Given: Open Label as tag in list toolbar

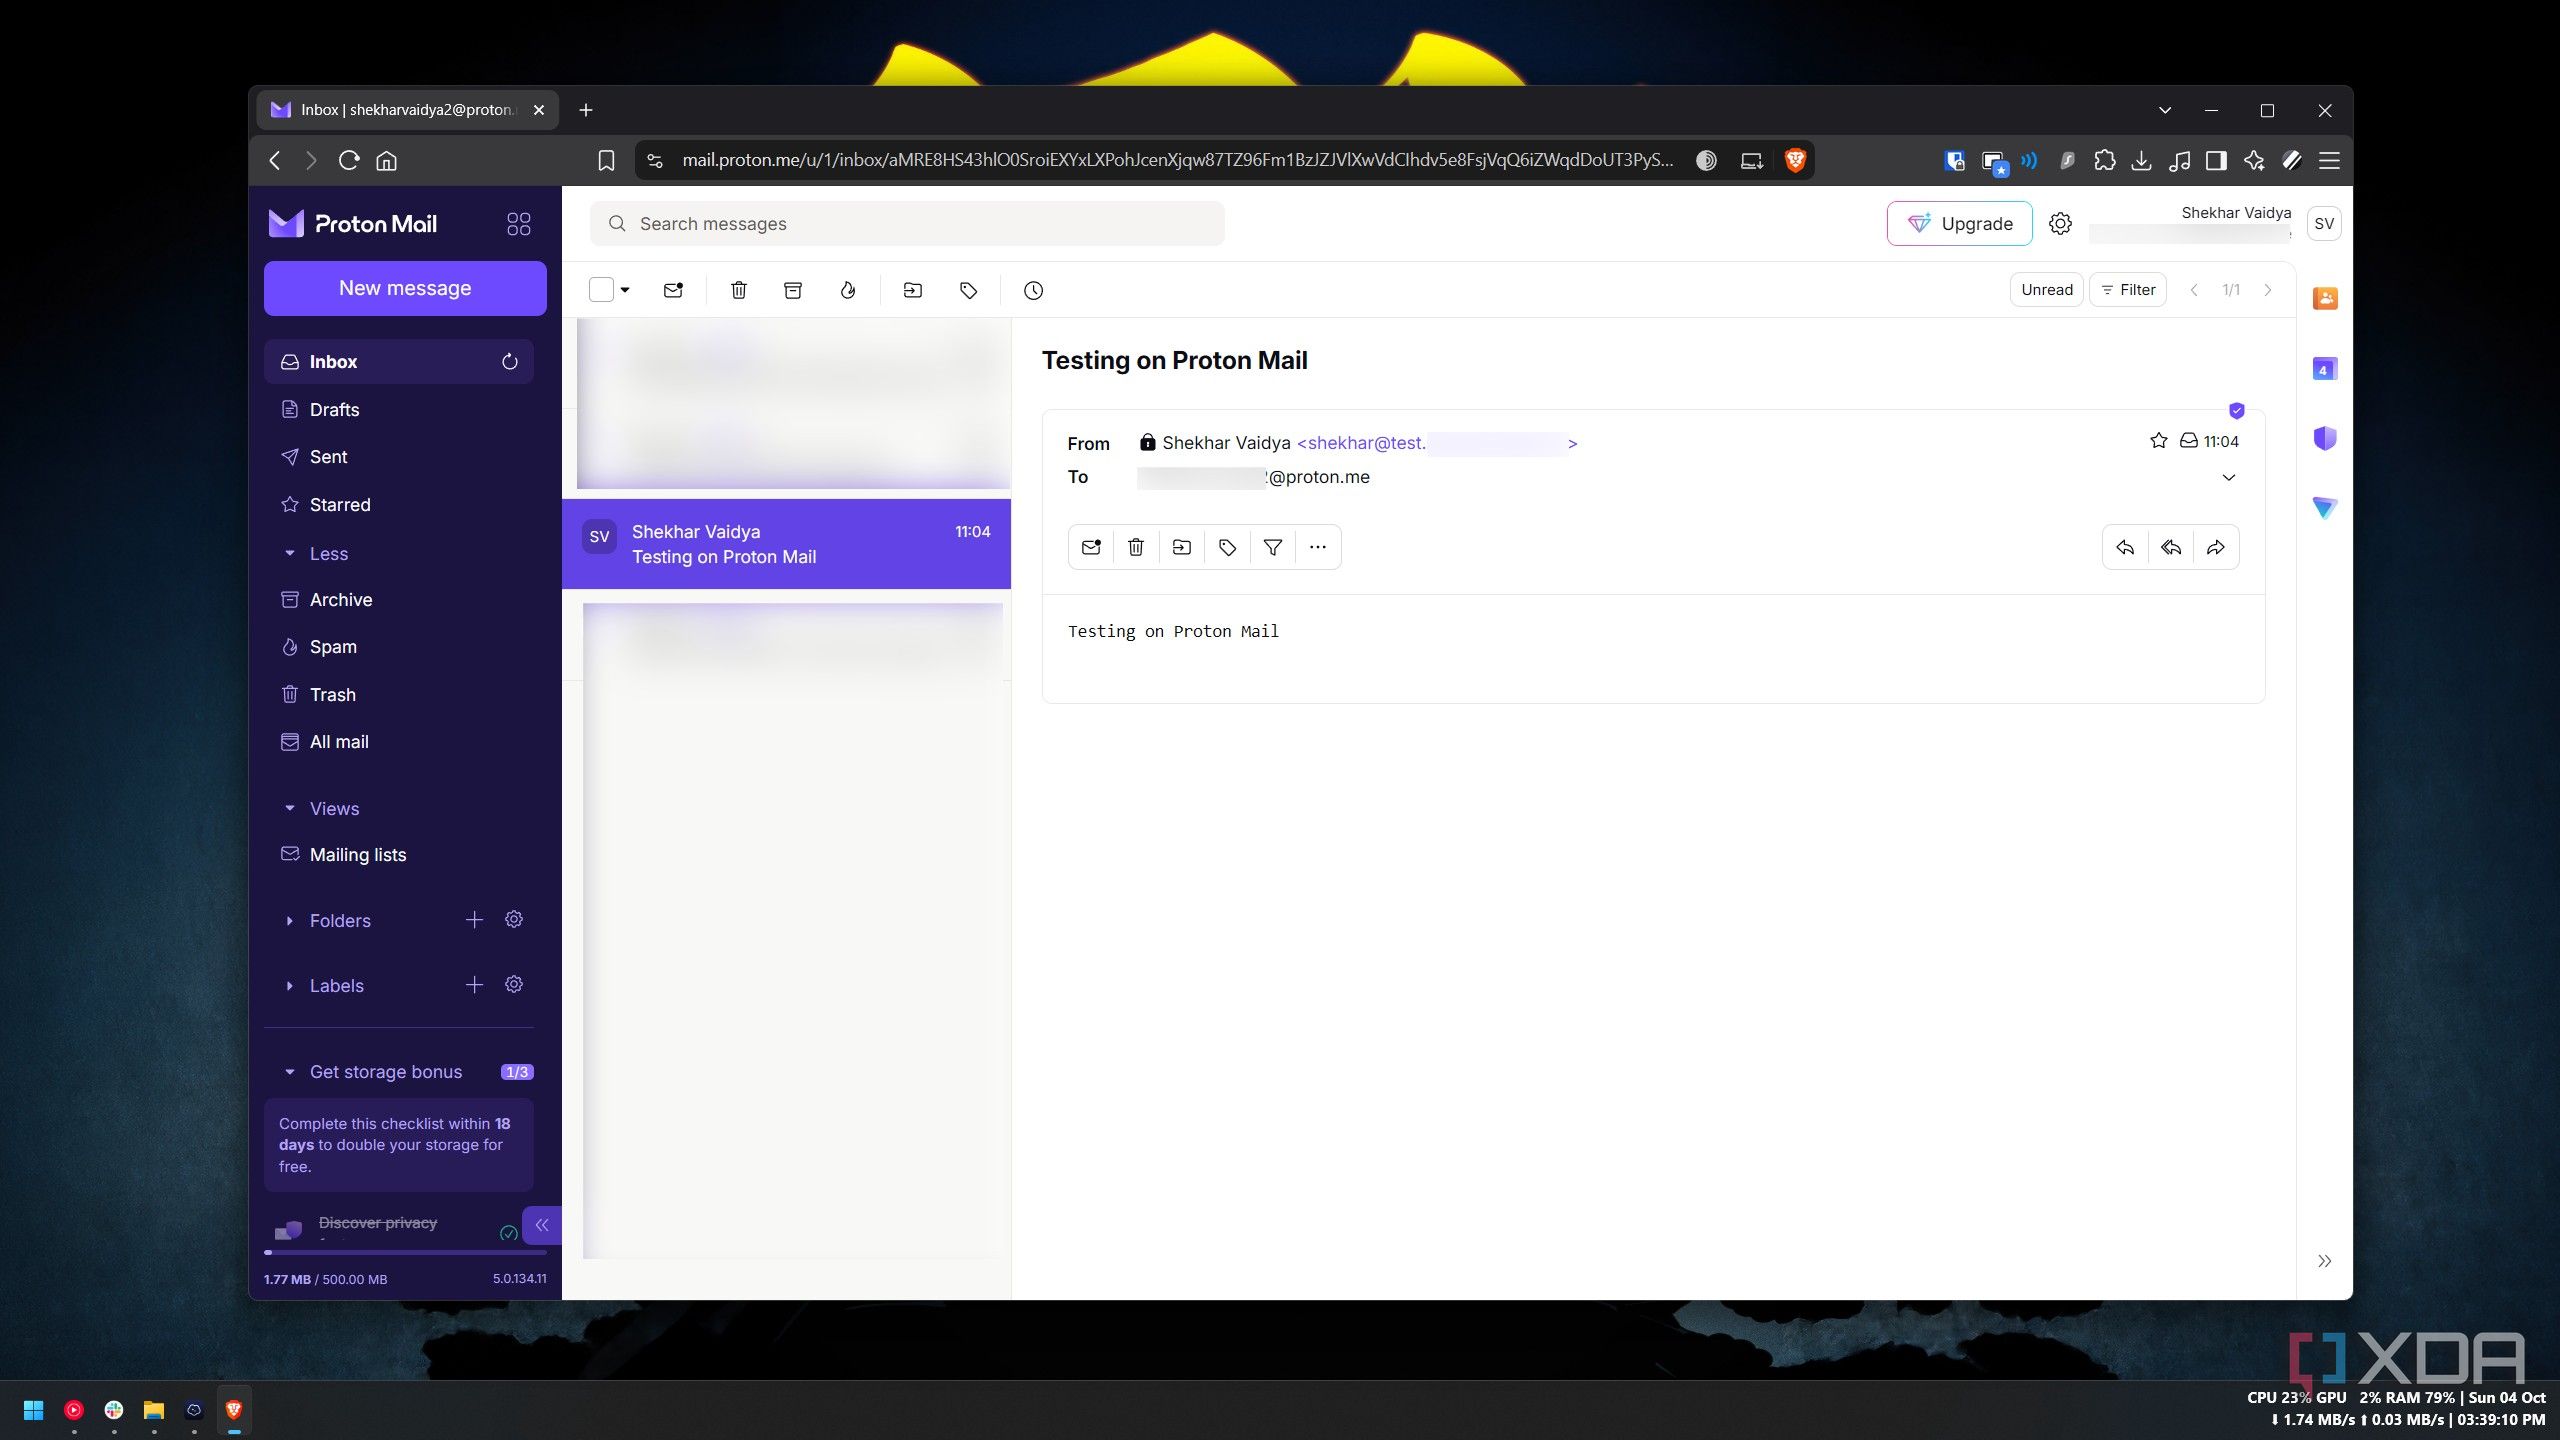Looking at the screenshot, I should (x=968, y=290).
